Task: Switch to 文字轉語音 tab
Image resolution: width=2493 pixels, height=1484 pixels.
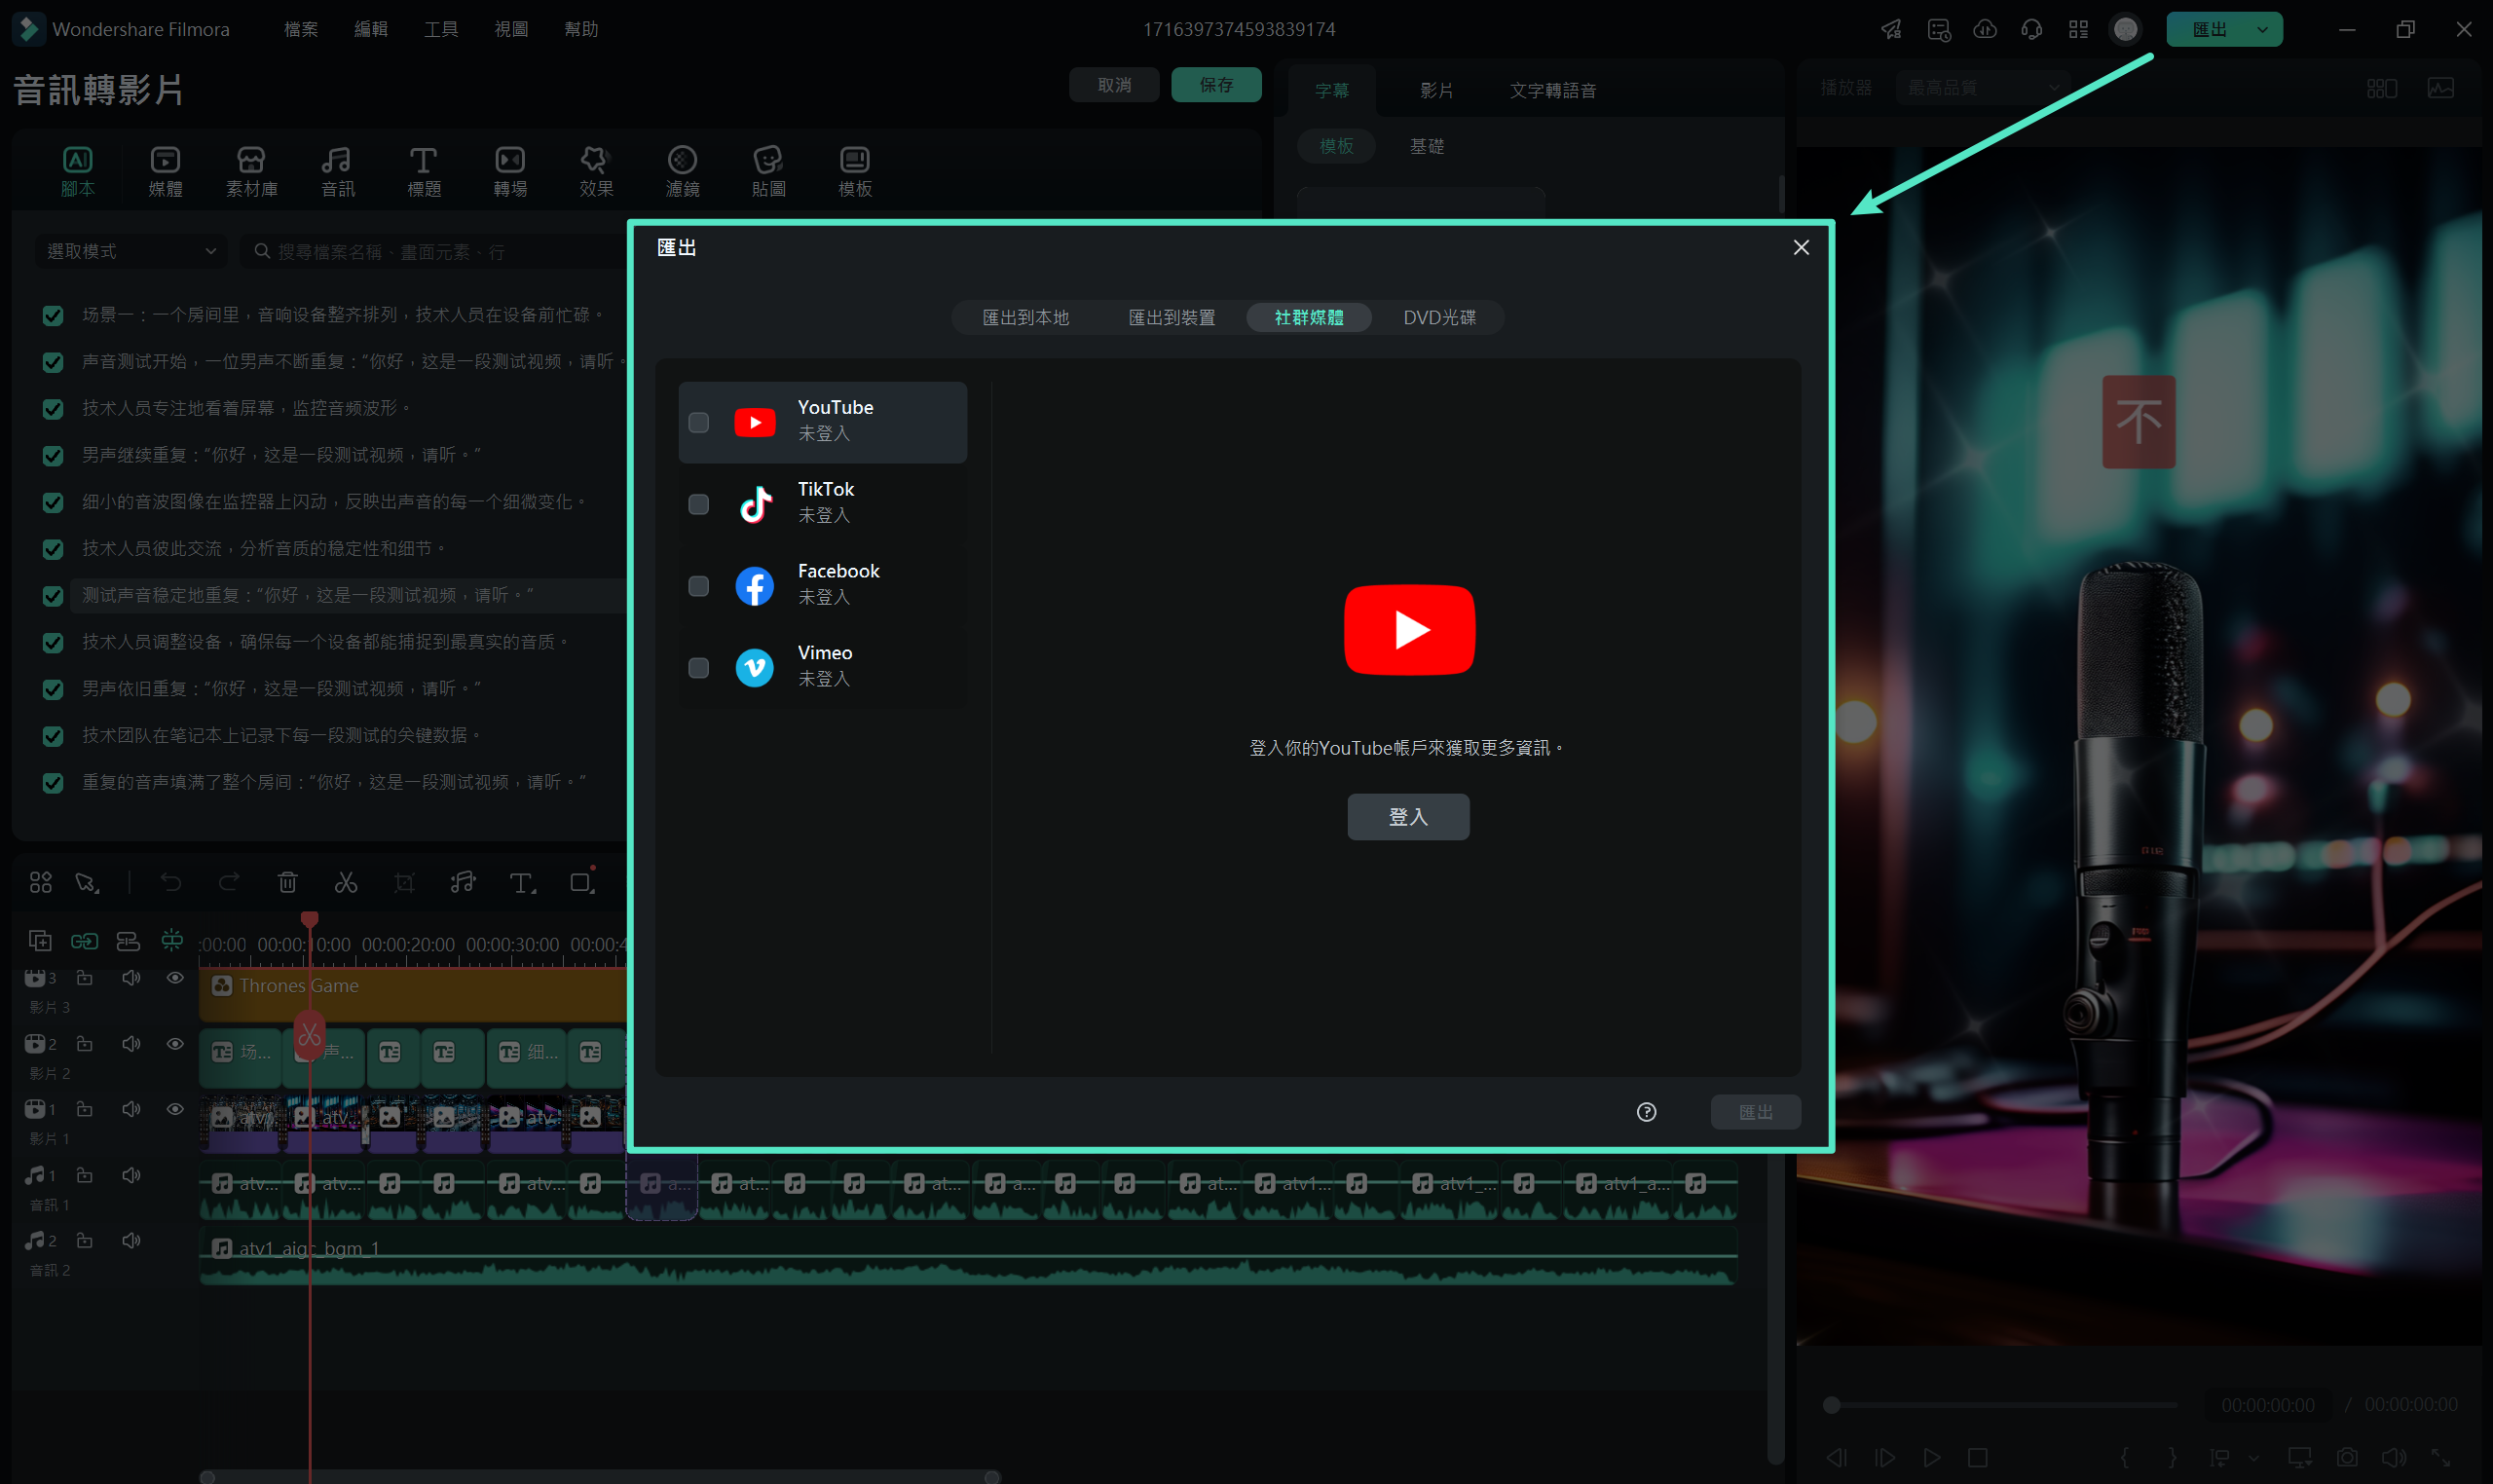Action: tap(1552, 90)
